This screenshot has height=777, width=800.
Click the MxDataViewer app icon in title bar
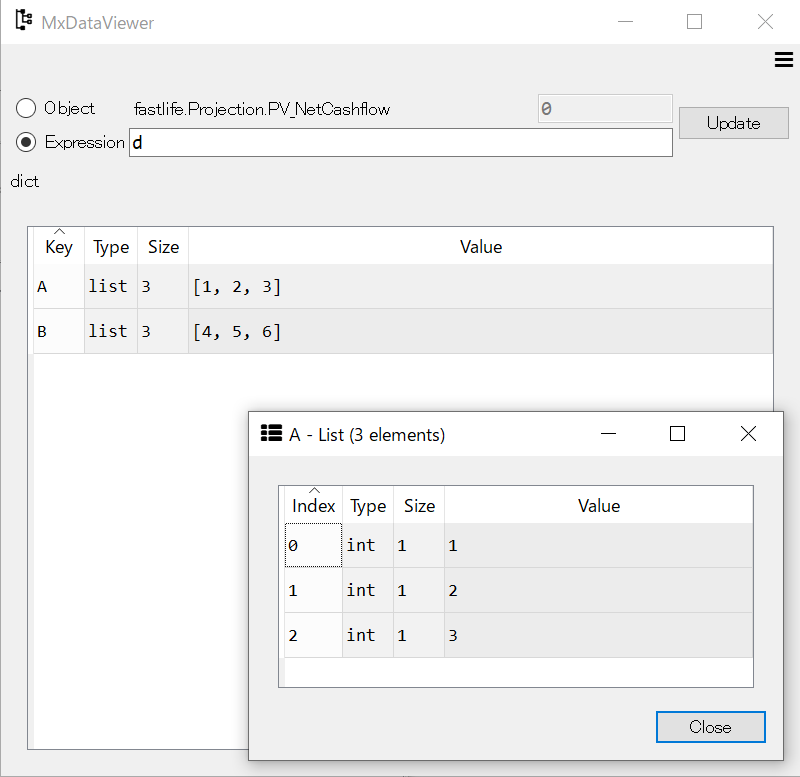[23, 21]
